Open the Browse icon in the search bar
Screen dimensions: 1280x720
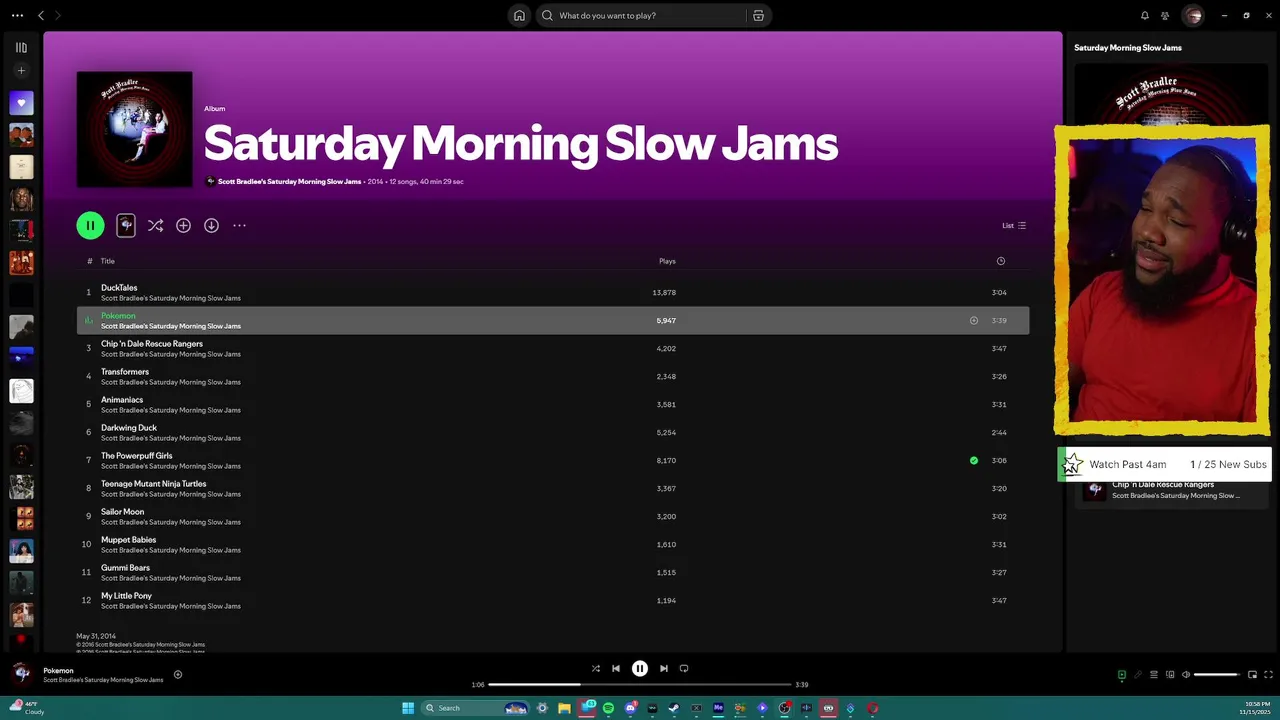pos(758,15)
